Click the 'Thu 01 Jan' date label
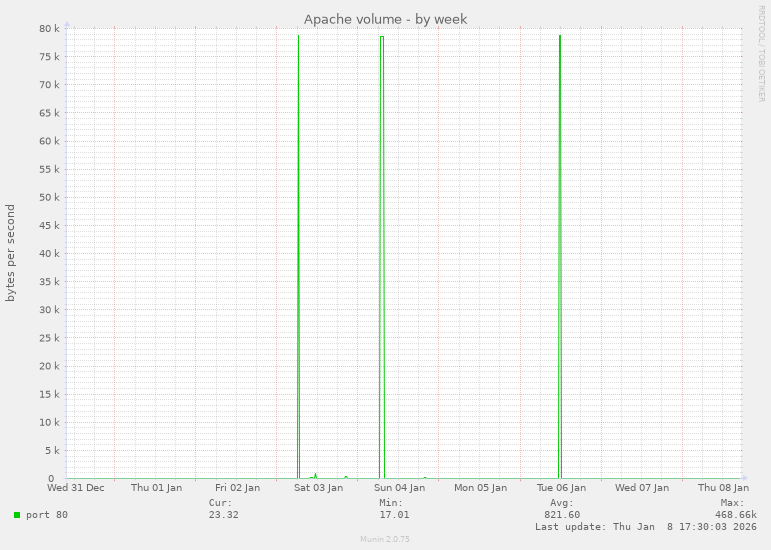Viewport: 771px width, 550px height. (156, 488)
